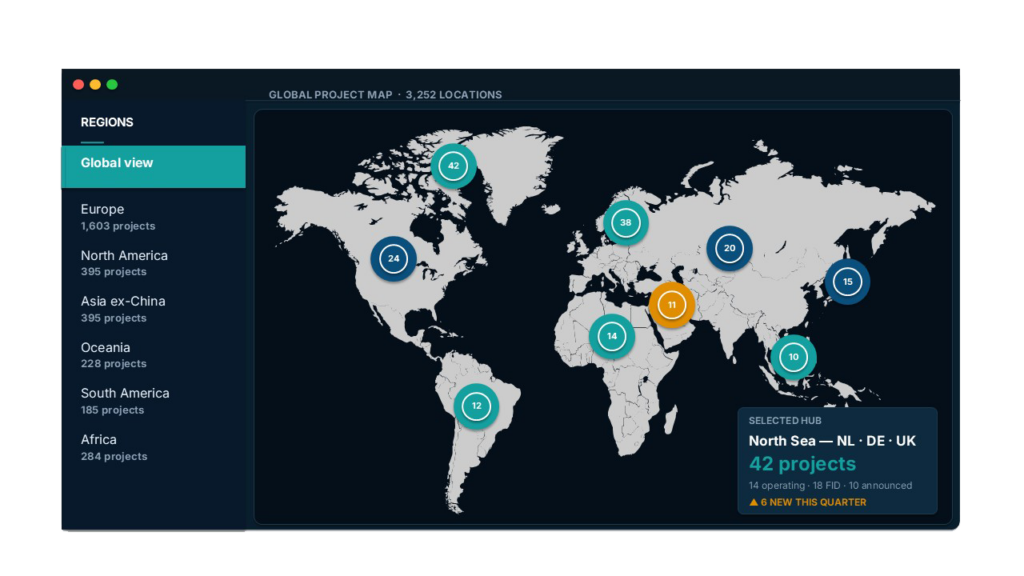The image size is (1024, 576).
Task: Open the 24-project North America marker
Action: pos(393,258)
